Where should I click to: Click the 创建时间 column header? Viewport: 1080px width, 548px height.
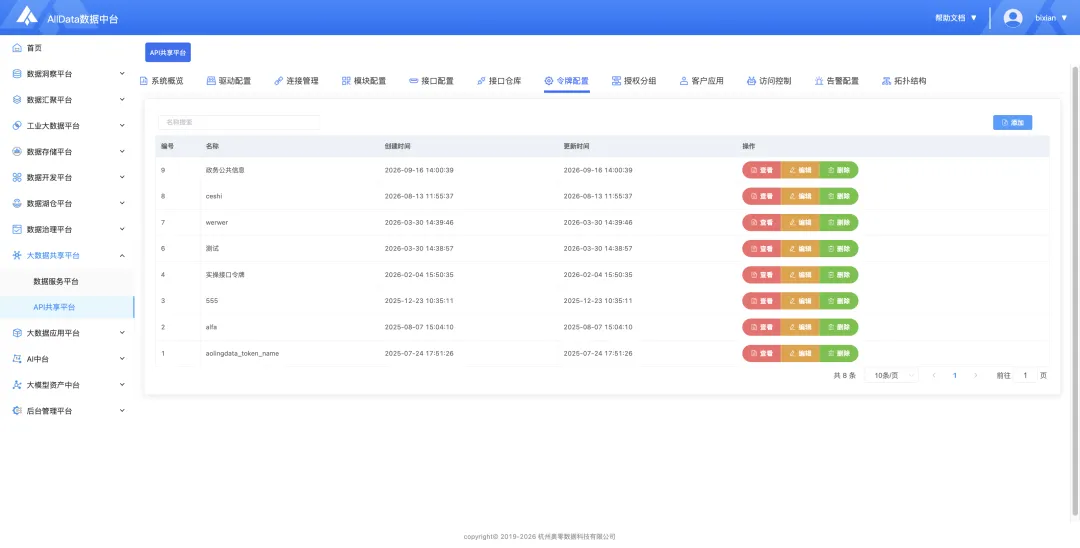click(397, 147)
